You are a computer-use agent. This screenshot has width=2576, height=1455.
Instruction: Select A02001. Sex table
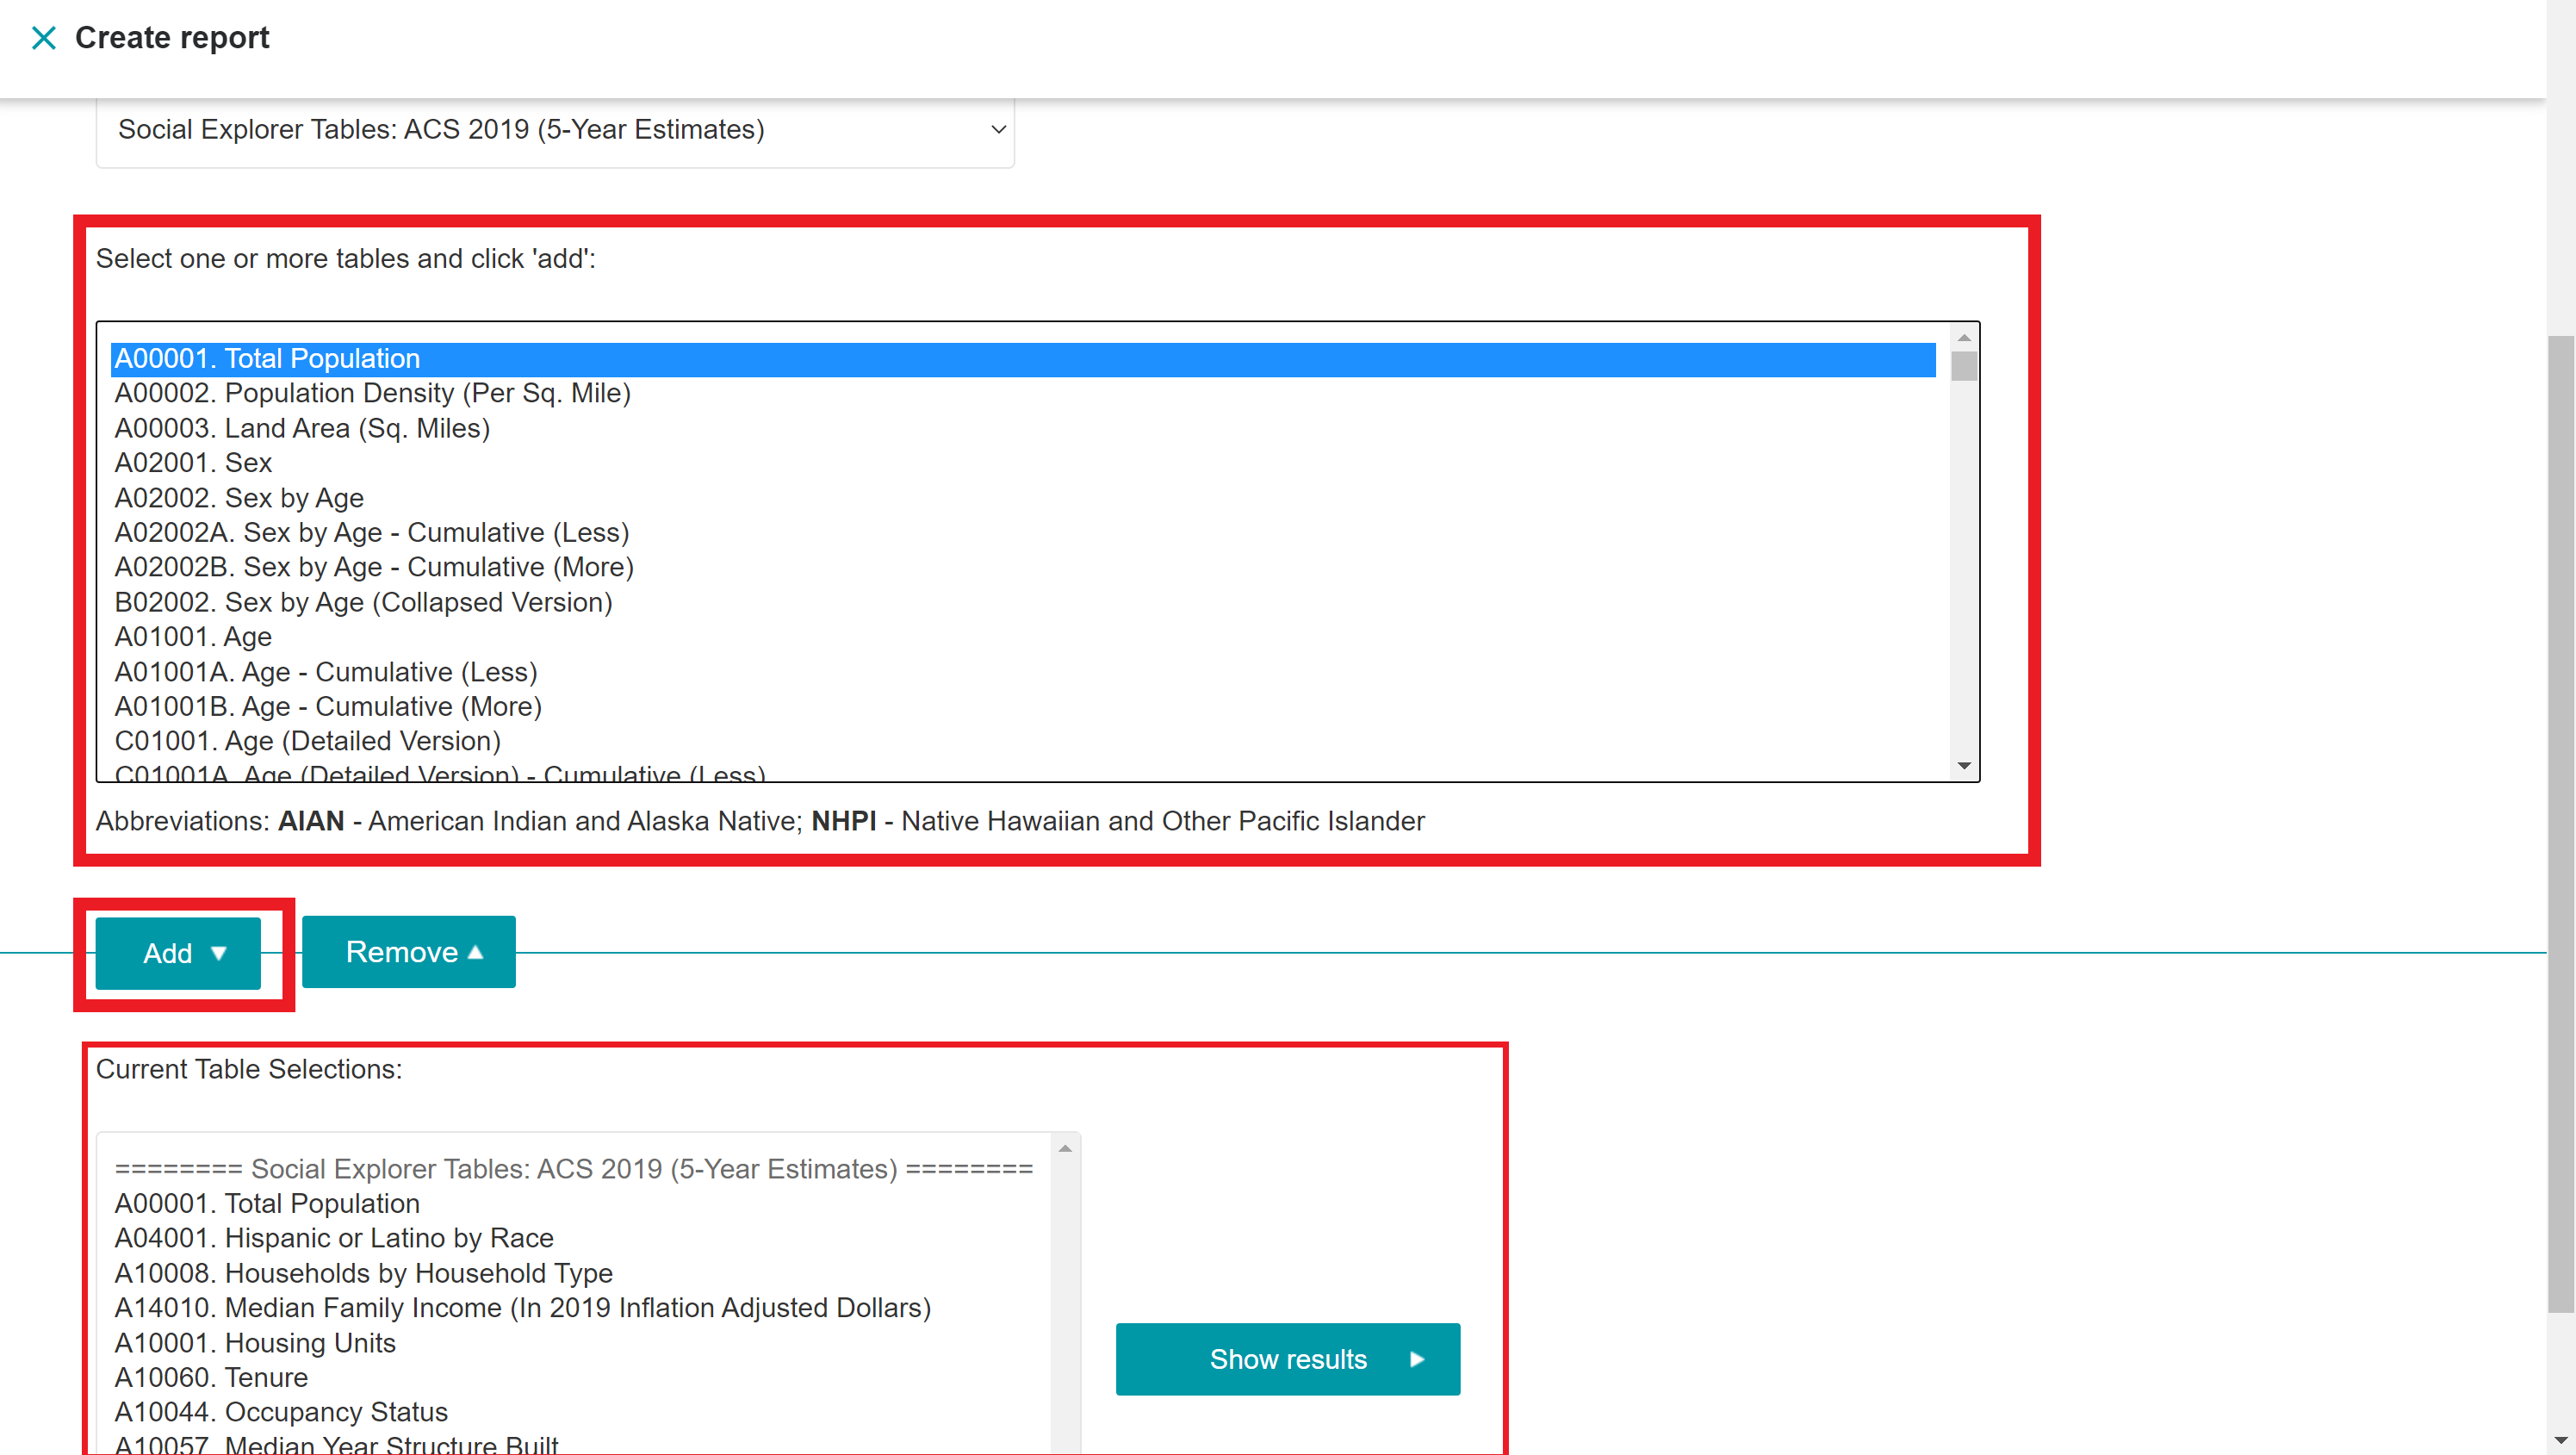(x=193, y=463)
